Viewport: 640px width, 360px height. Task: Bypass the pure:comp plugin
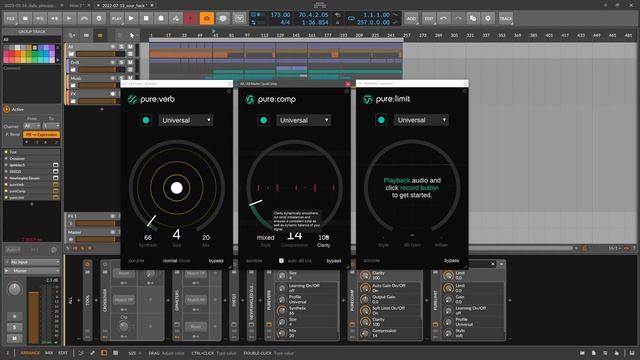point(333,260)
